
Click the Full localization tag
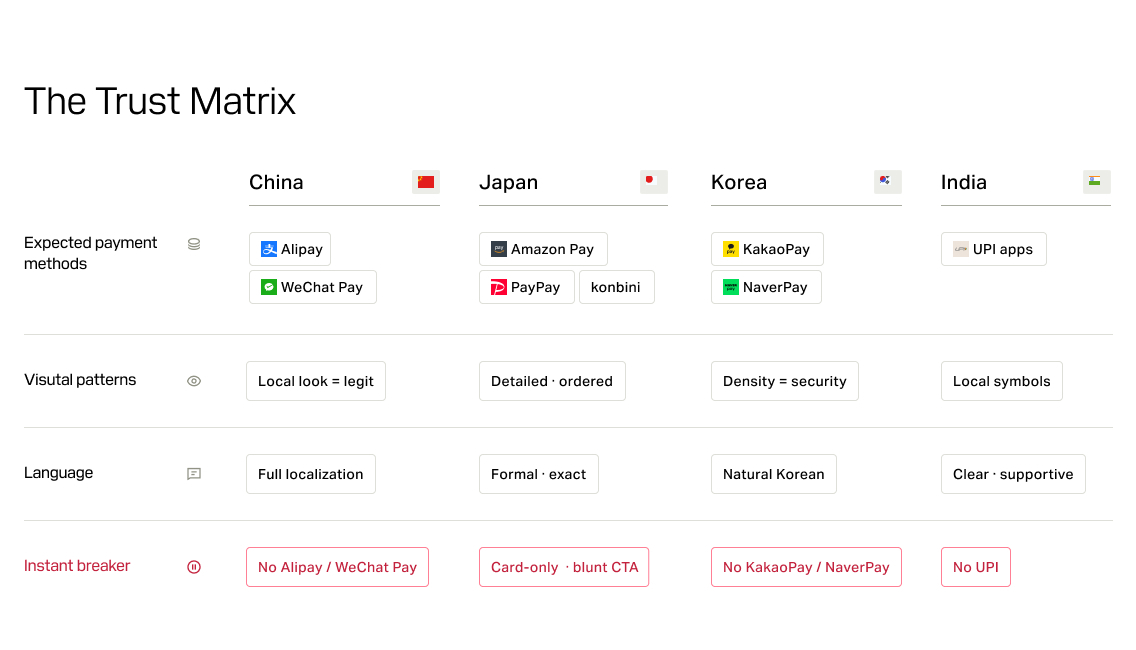pyautogui.click(x=311, y=474)
